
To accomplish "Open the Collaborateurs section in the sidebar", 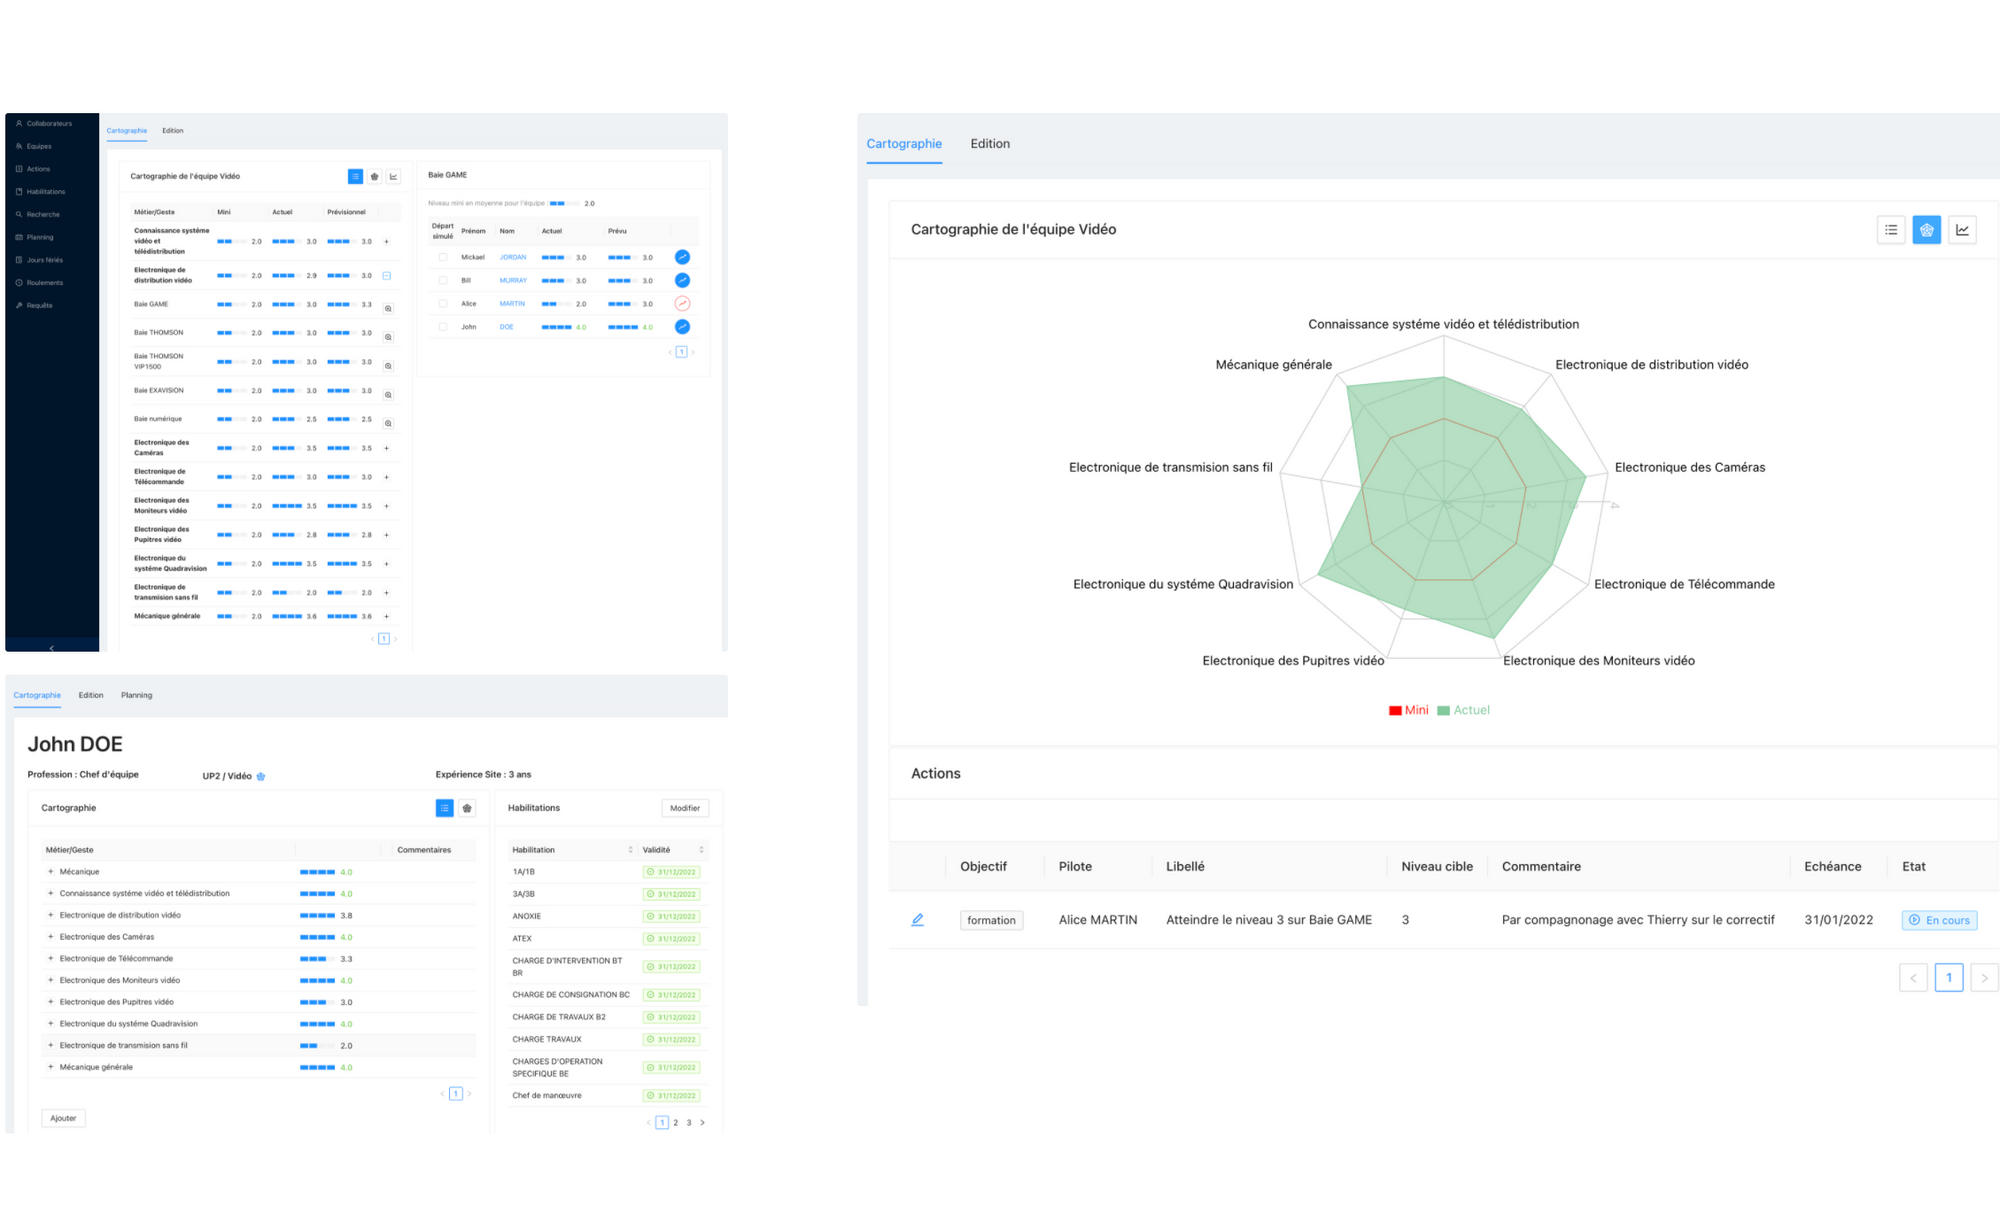I will click(50, 123).
